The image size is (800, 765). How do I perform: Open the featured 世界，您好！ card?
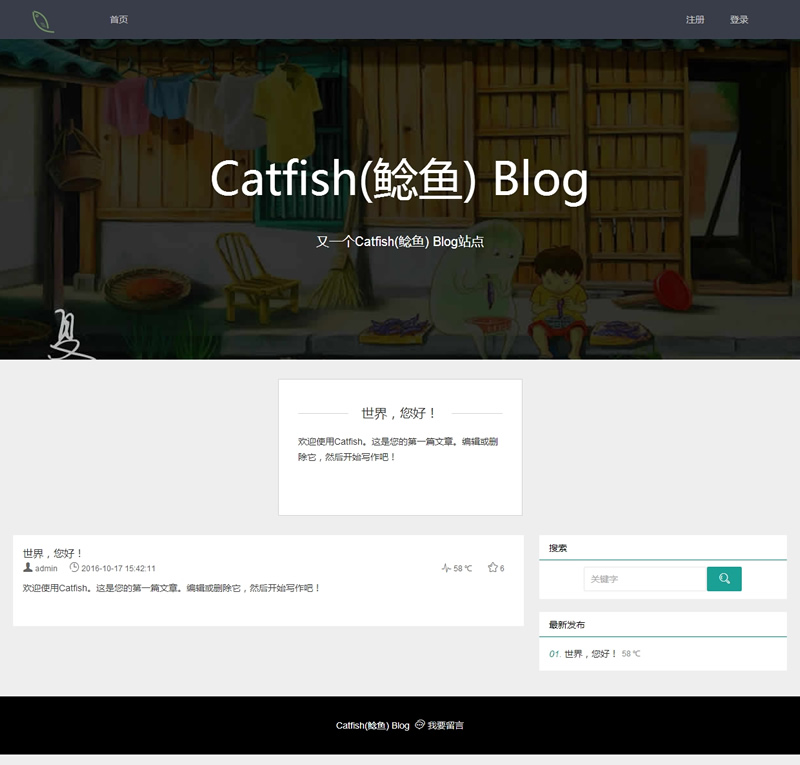[400, 447]
